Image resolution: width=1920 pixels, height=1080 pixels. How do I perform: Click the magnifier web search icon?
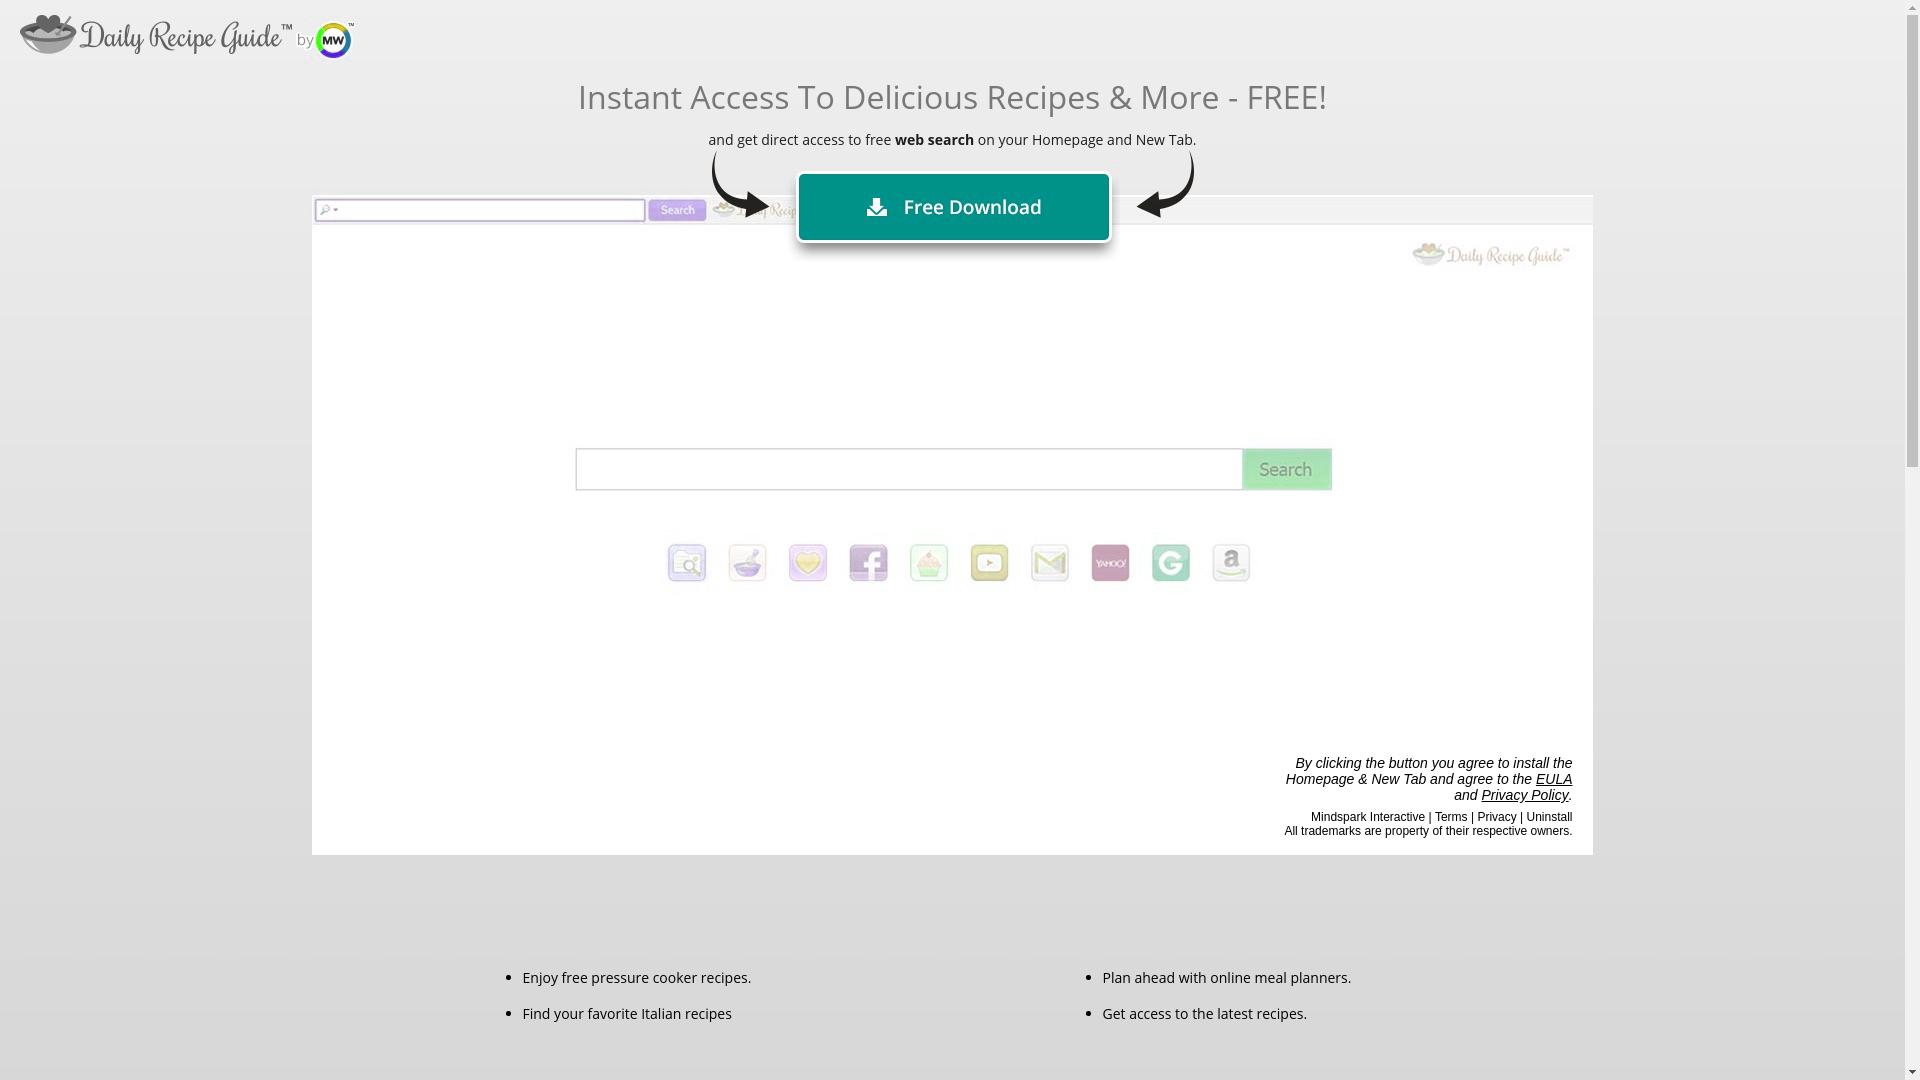[687, 563]
